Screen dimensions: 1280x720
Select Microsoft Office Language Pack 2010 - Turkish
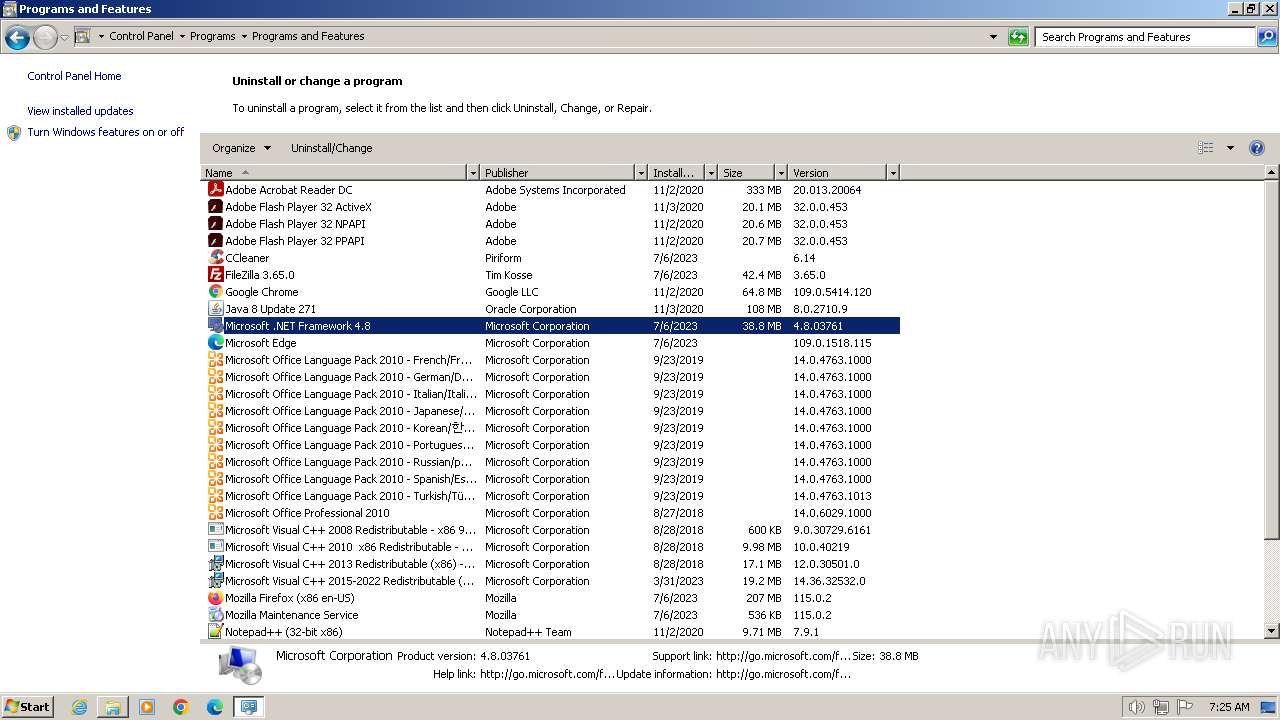(553, 495)
